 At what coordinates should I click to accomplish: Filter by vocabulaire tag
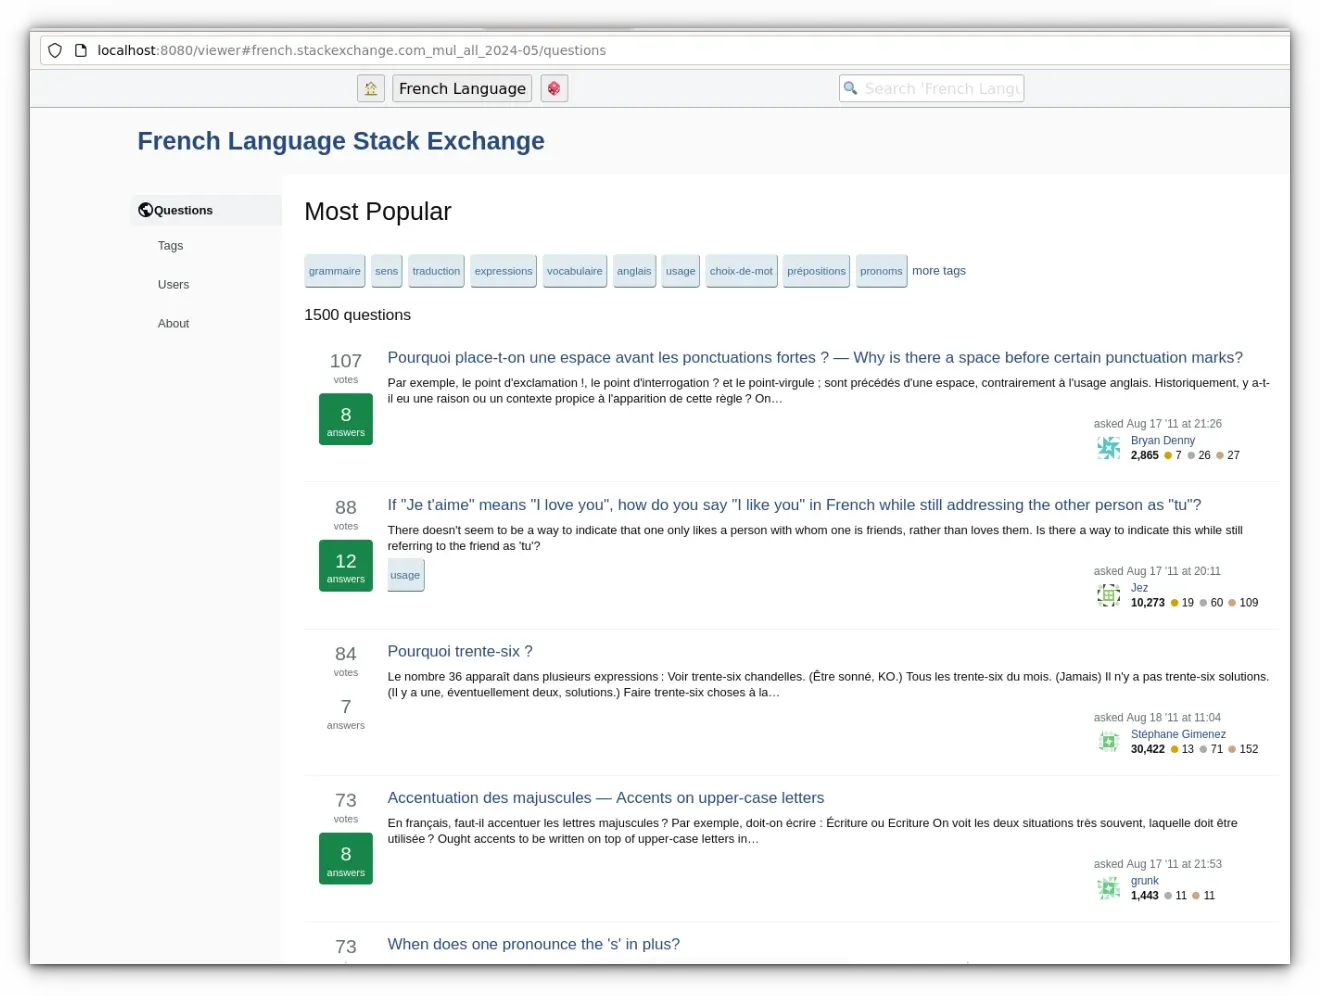(x=575, y=271)
